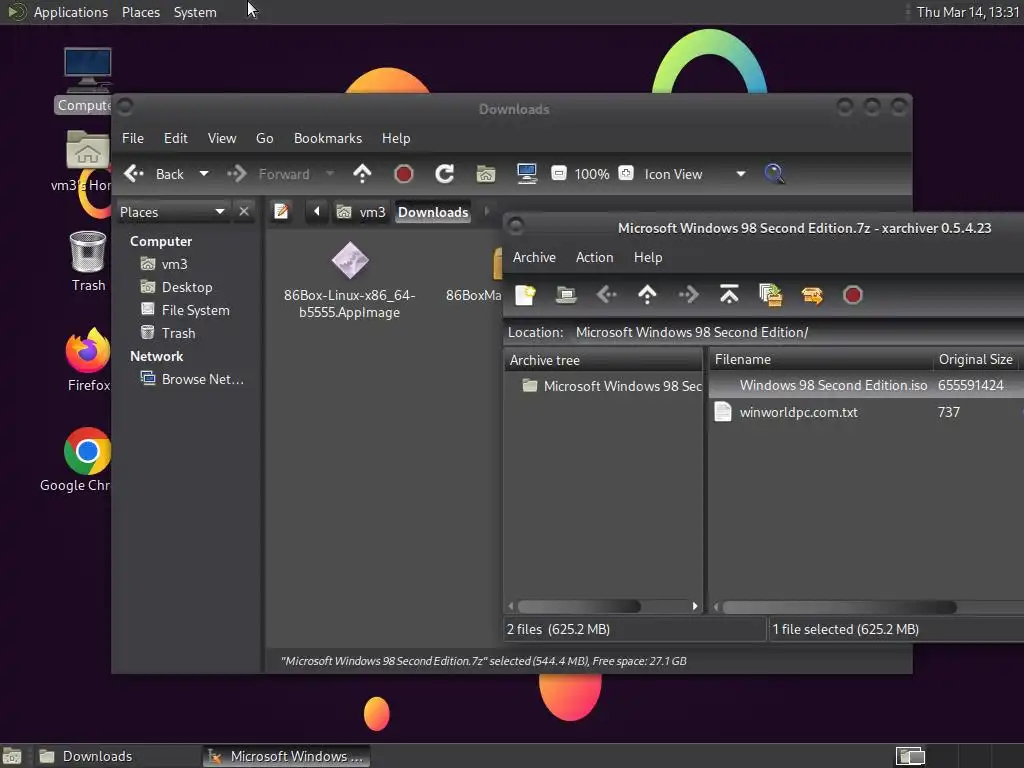Select Windows 98 Second Edition.iso row
Viewport: 1024px width, 768px height.
pyautogui.click(x=866, y=385)
